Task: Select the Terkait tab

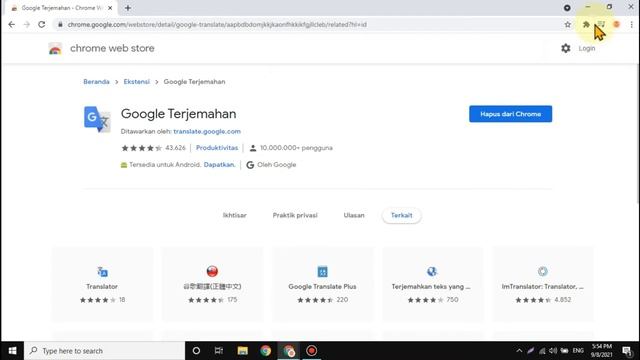Action: (x=402, y=215)
